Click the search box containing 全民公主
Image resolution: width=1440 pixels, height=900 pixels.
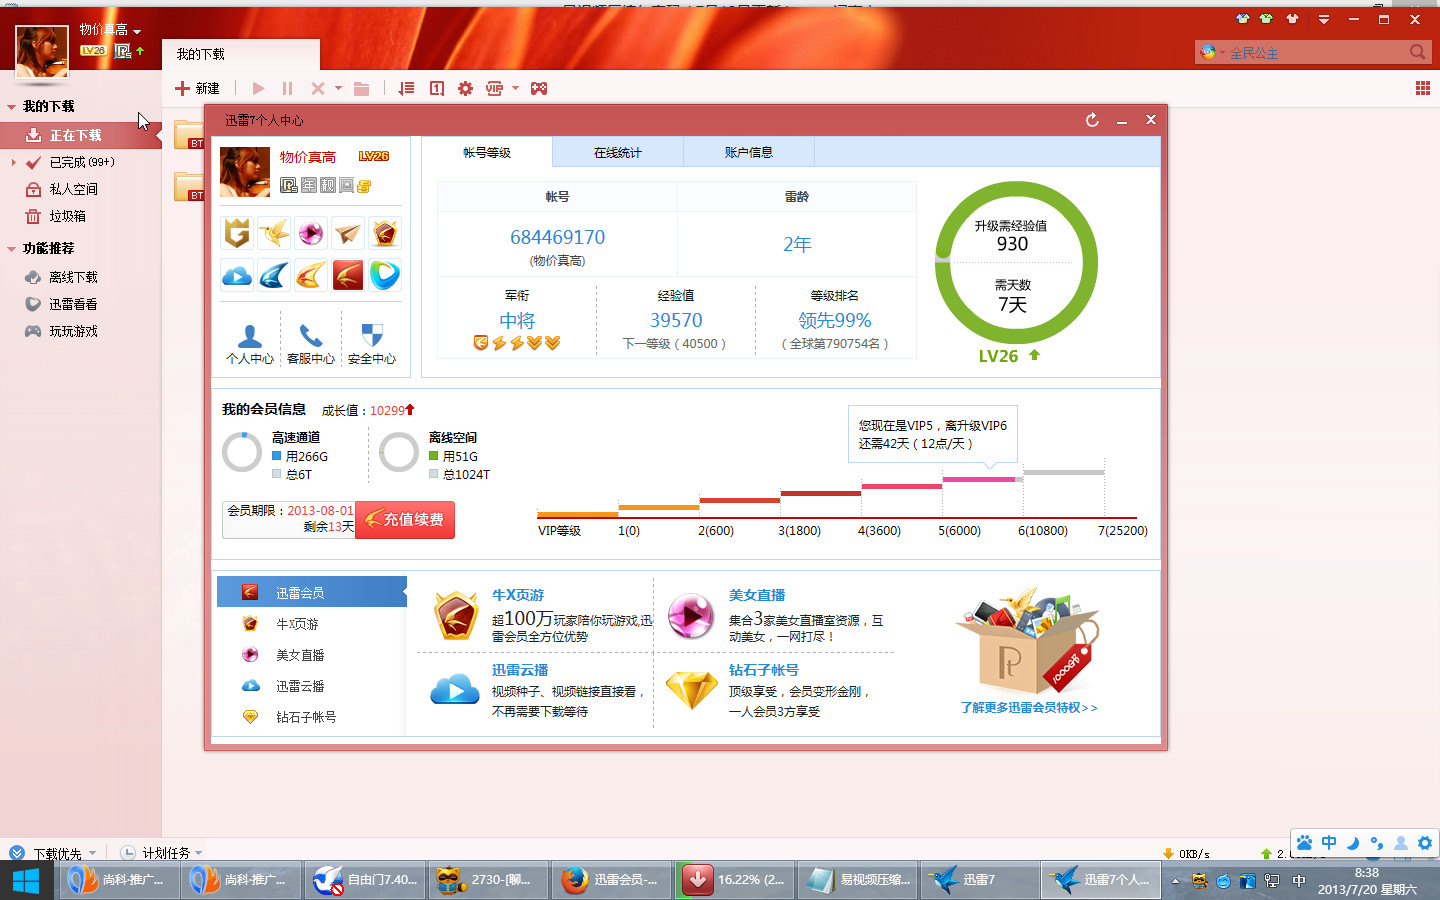(x=1313, y=52)
